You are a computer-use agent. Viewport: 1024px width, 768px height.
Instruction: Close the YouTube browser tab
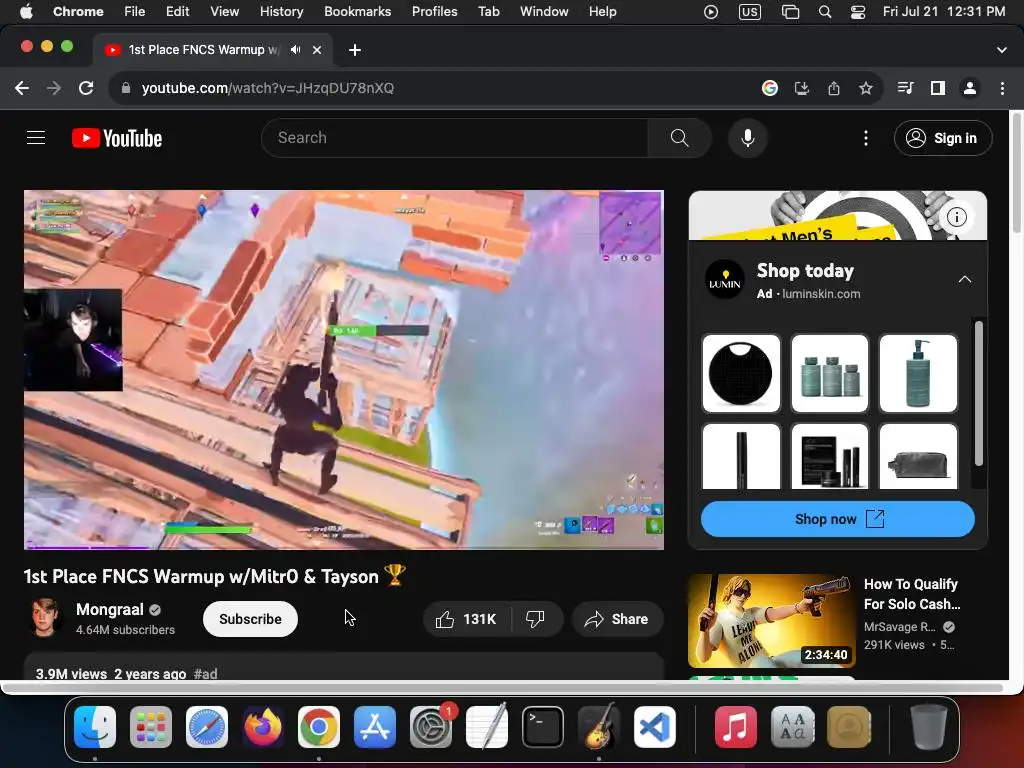(x=317, y=50)
